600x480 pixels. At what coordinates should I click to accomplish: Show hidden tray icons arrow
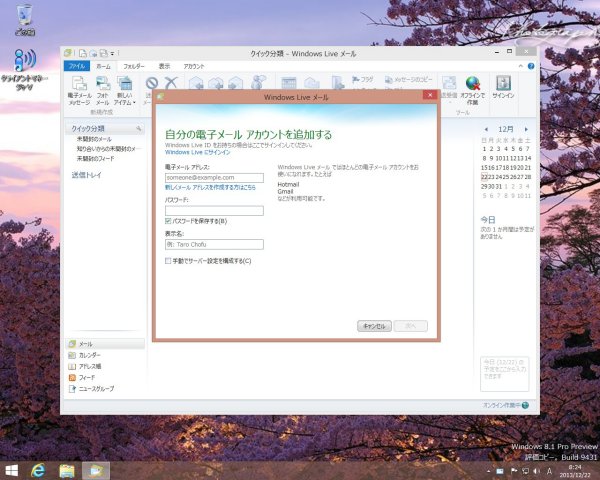488,471
